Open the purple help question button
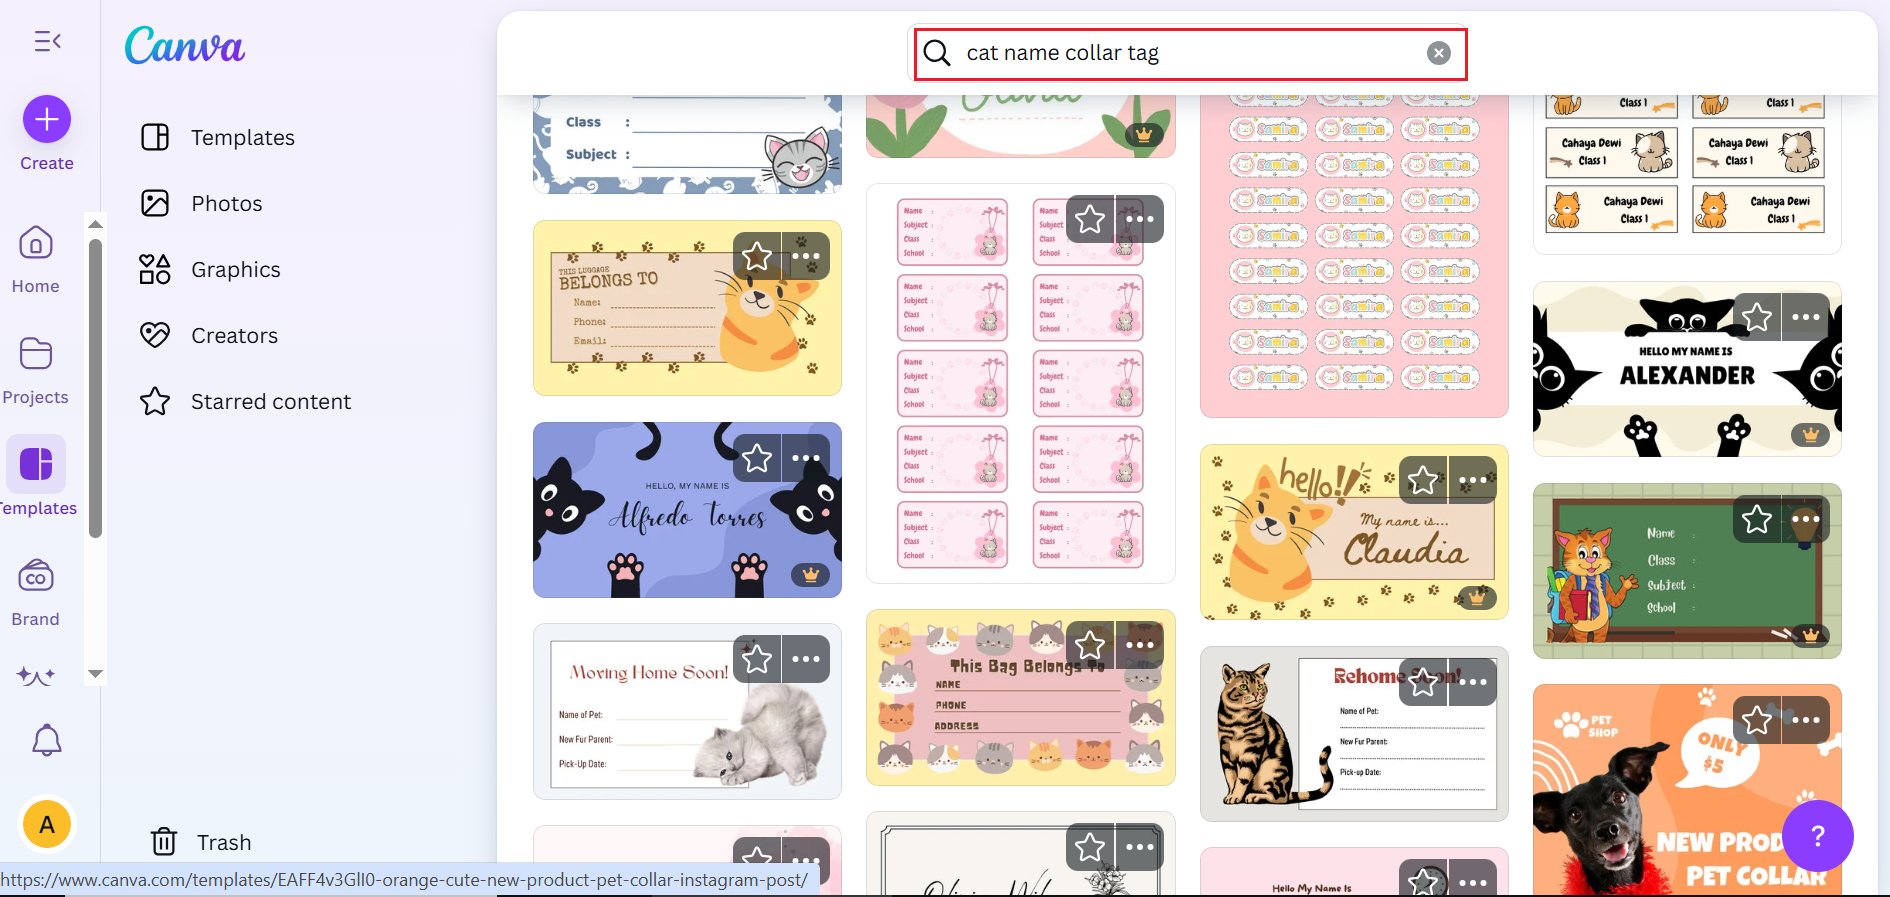This screenshot has height=897, width=1890. coord(1817,835)
